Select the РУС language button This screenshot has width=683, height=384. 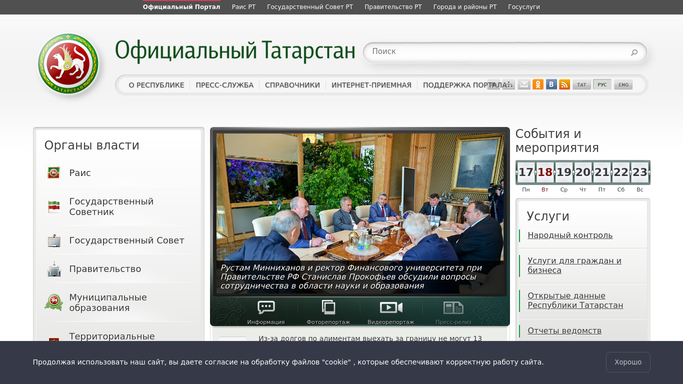tap(602, 84)
